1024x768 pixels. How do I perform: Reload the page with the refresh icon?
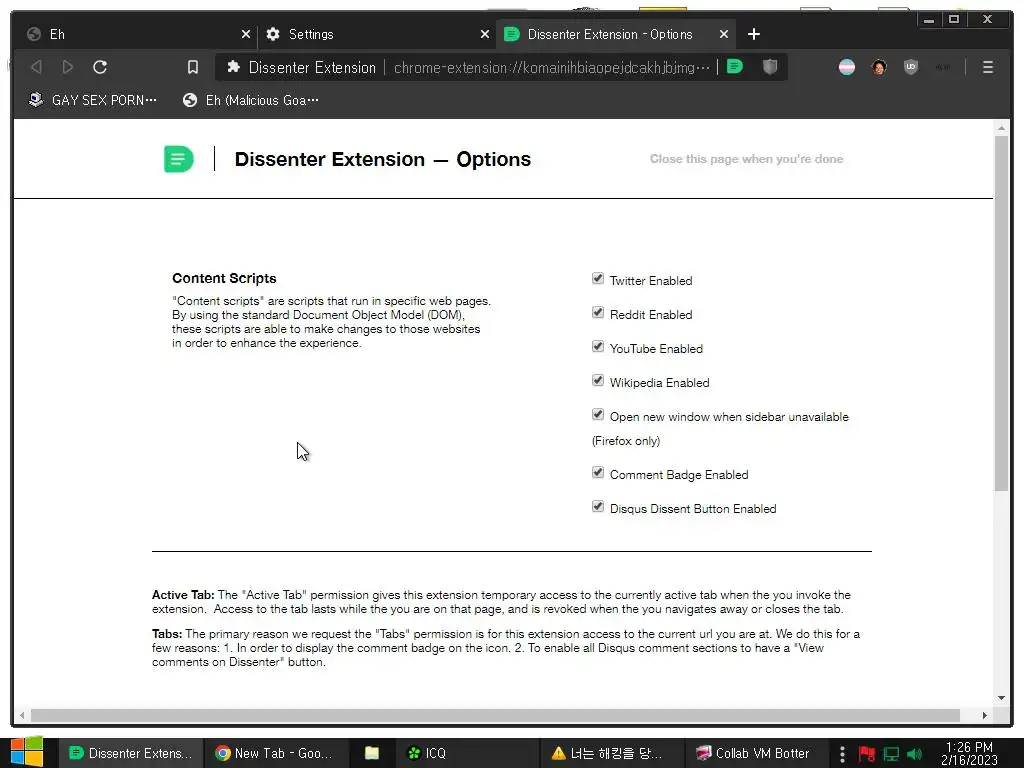[x=100, y=67]
